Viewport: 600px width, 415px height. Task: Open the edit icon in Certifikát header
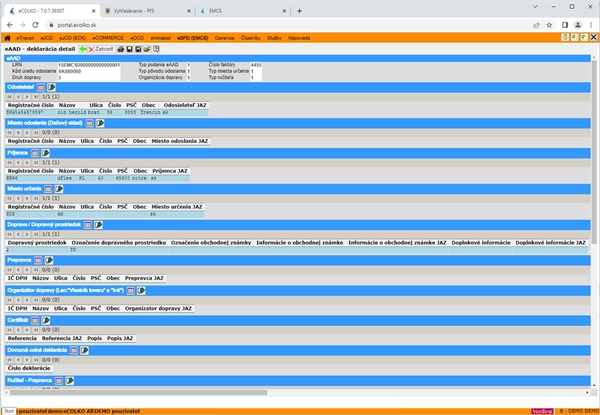point(46,321)
